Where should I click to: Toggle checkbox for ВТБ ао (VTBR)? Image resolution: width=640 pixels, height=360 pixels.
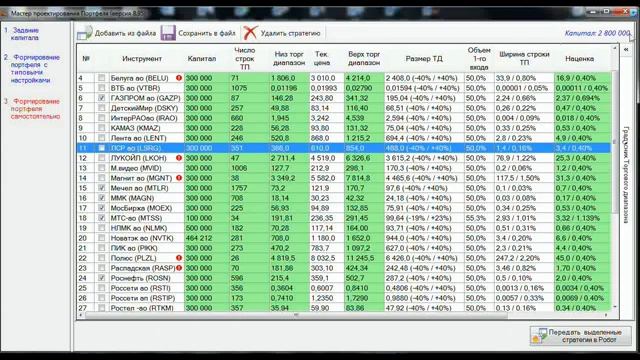tap(102, 88)
